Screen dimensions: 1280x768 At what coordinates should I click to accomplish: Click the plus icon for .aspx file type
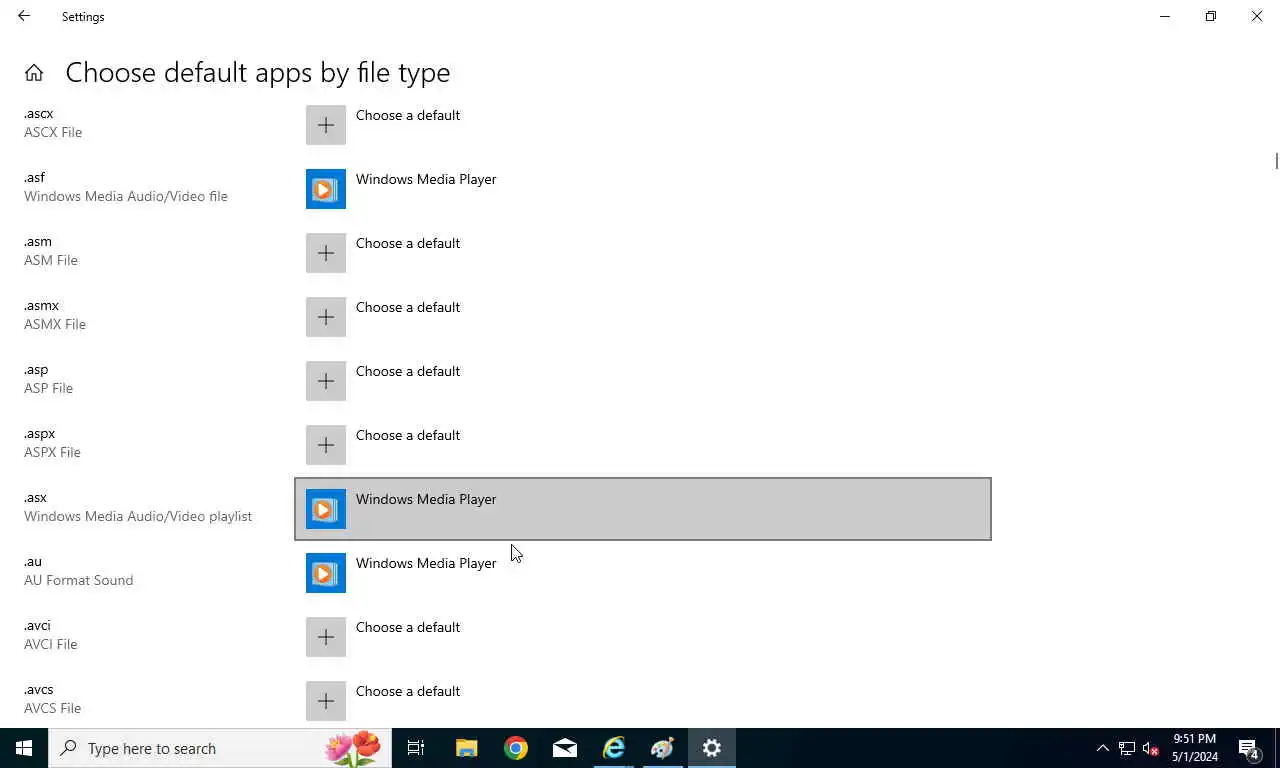click(326, 445)
